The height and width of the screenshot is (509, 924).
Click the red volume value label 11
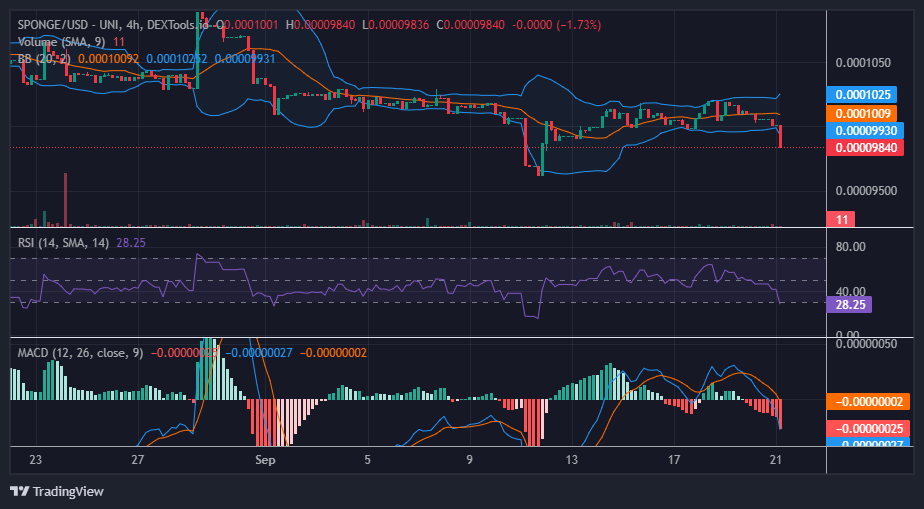pyautogui.click(x=841, y=219)
